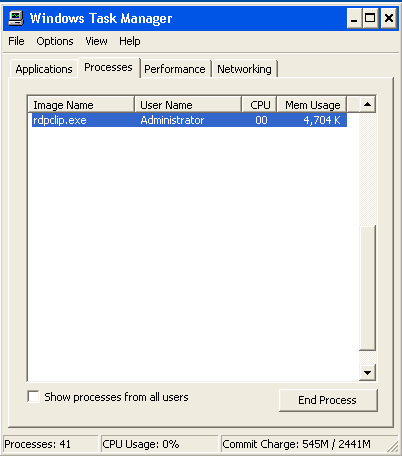Viewport: 402px width, 456px height.
Task: Click the process list scrollbar thumb
Action: [367, 288]
